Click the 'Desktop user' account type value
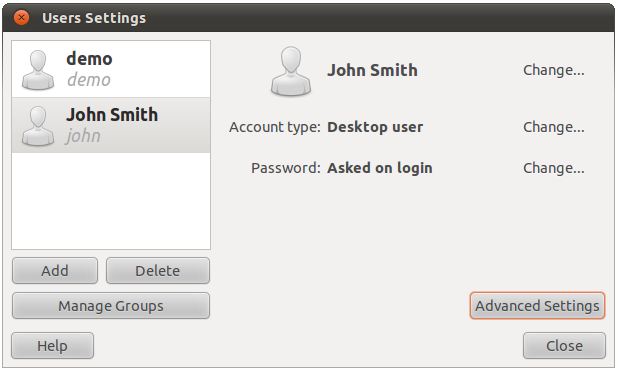This screenshot has width=618, height=371. (x=375, y=127)
